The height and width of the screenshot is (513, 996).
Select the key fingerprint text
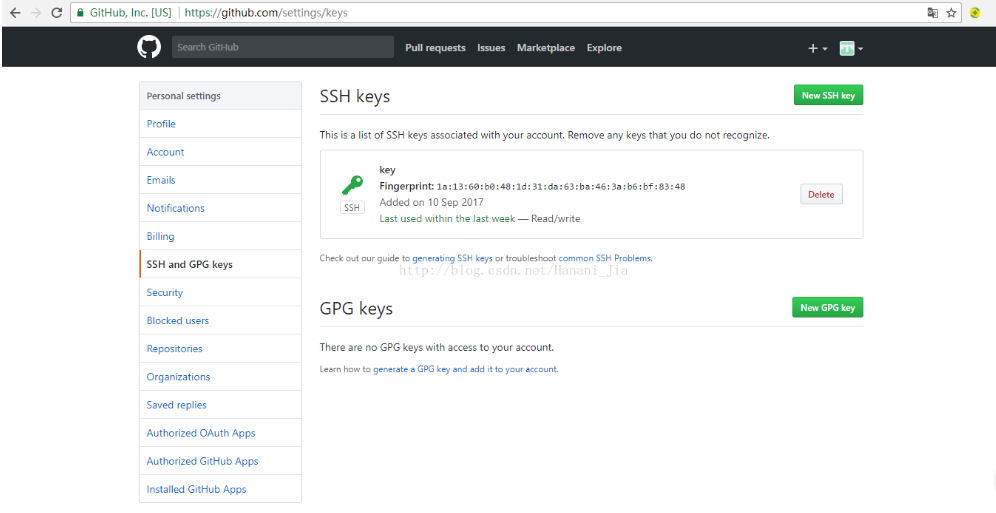tap(561, 187)
